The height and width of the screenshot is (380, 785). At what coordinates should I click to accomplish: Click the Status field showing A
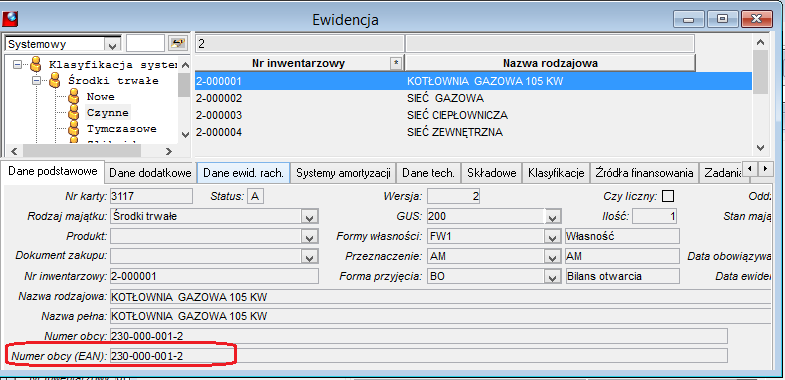click(255, 196)
